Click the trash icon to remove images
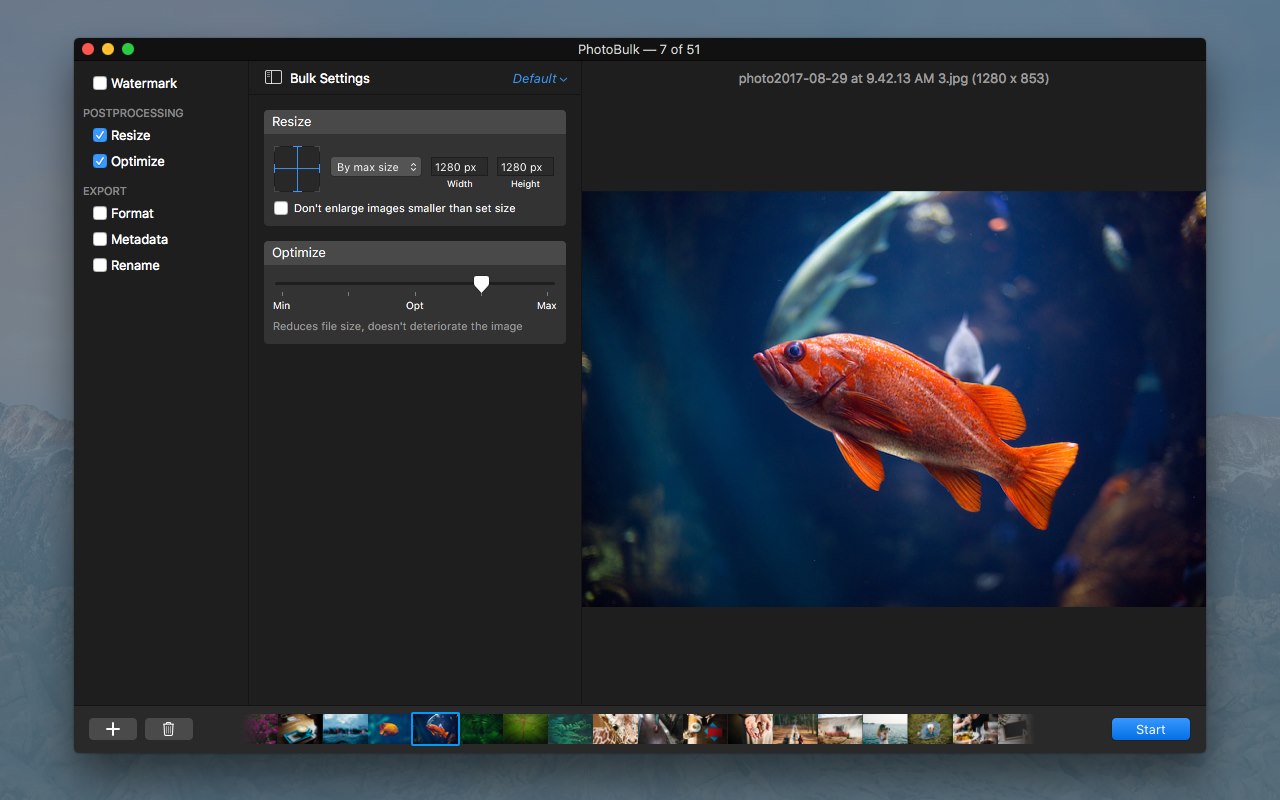The image size is (1280, 800). point(168,728)
